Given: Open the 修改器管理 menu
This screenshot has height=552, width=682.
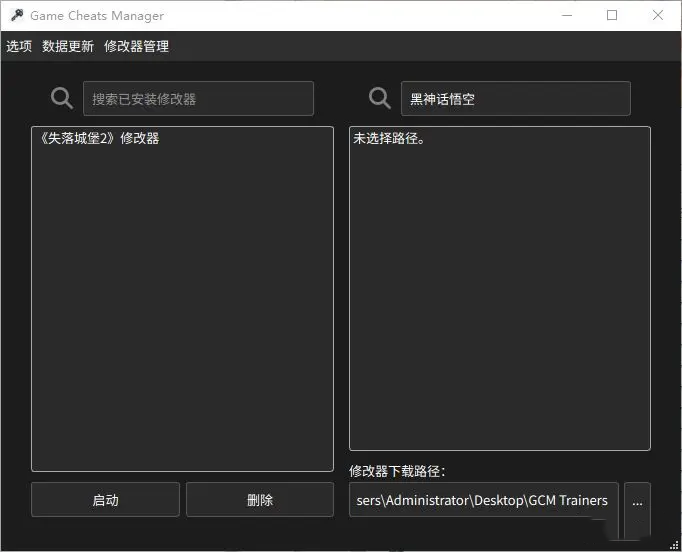Looking at the screenshot, I should [x=136, y=46].
